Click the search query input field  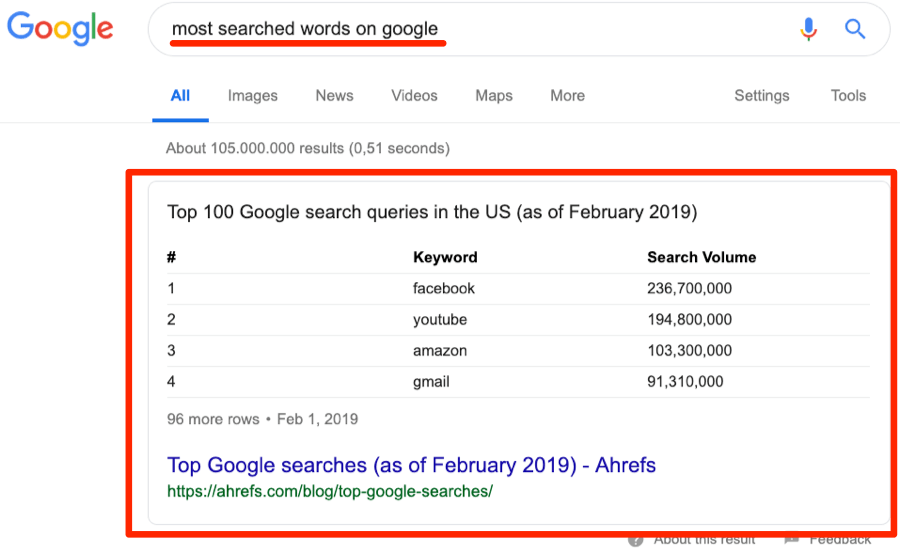click(480, 29)
